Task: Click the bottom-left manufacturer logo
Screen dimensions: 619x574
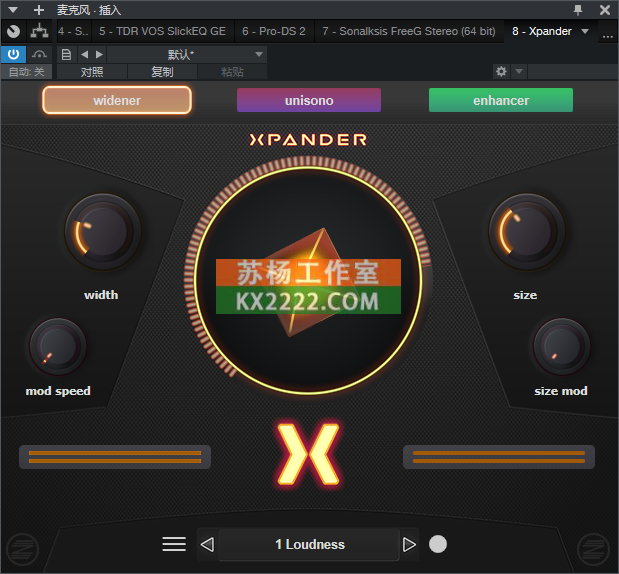Action: click(x=23, y=549)
